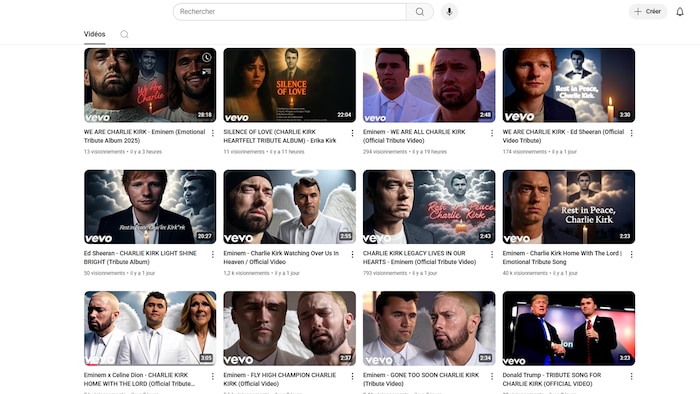Focus the Rechercher search field
This screenshot has width=700, height=394.
pyautogui.click(x=290, y=12)
